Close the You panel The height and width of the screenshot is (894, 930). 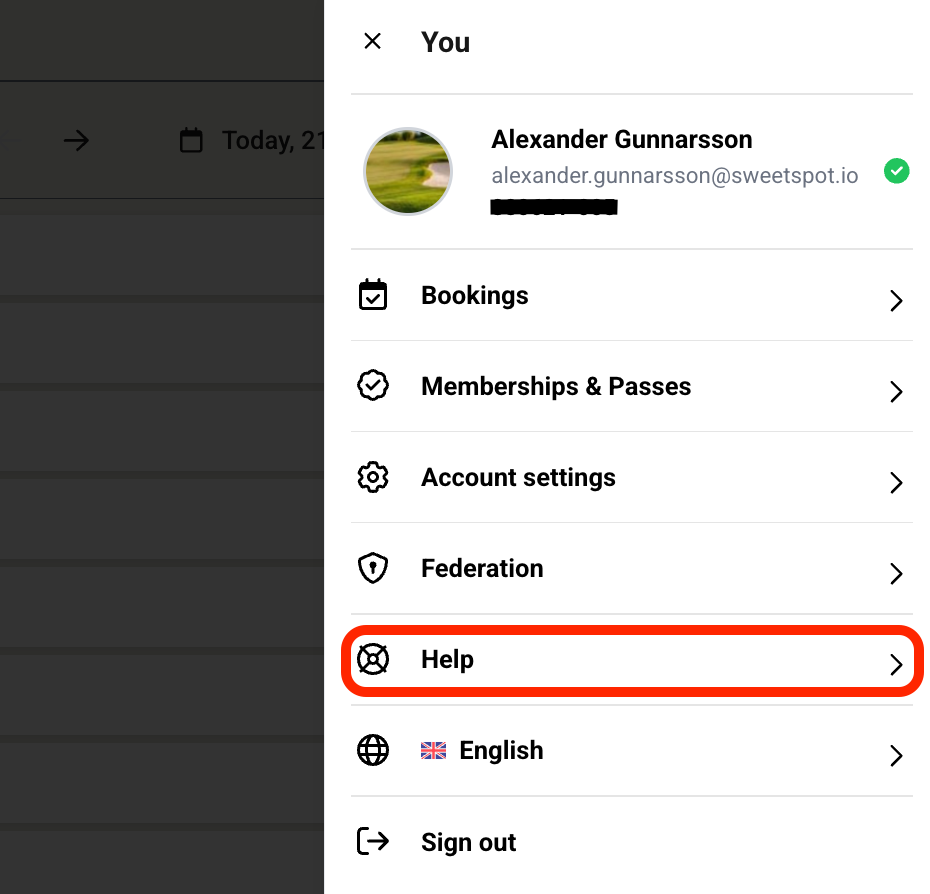click(372, 42)
